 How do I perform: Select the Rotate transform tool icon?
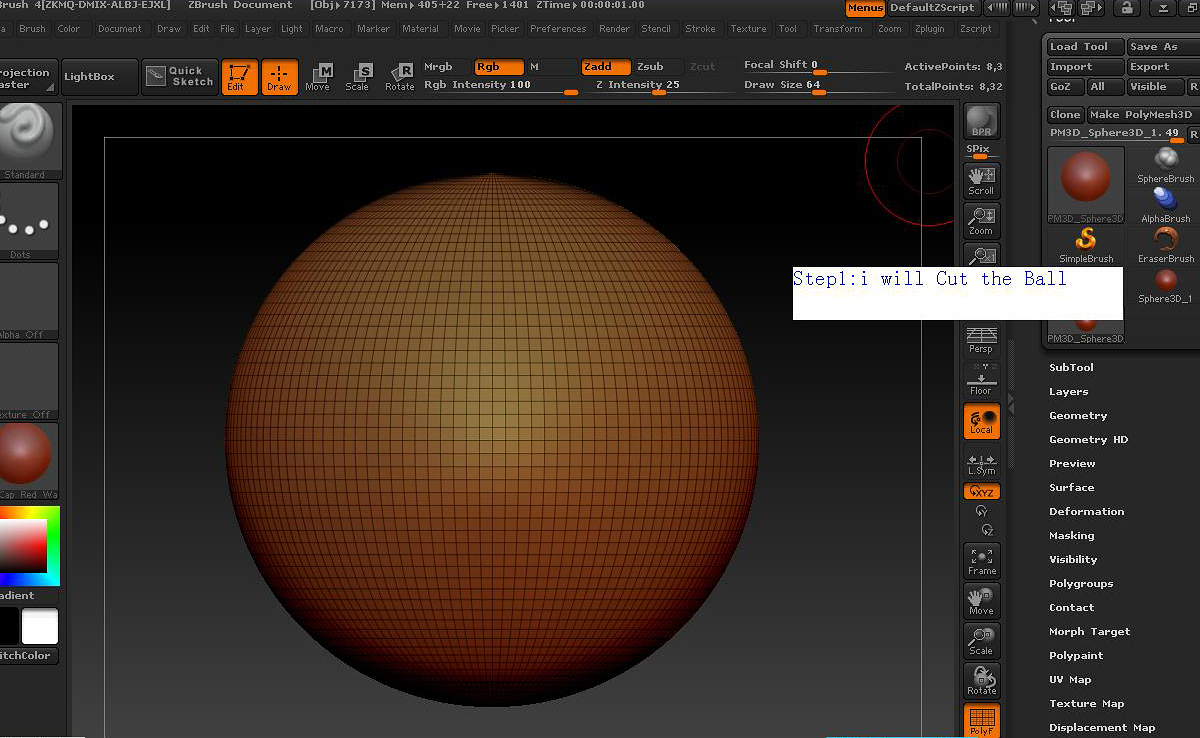click(399, 77)
